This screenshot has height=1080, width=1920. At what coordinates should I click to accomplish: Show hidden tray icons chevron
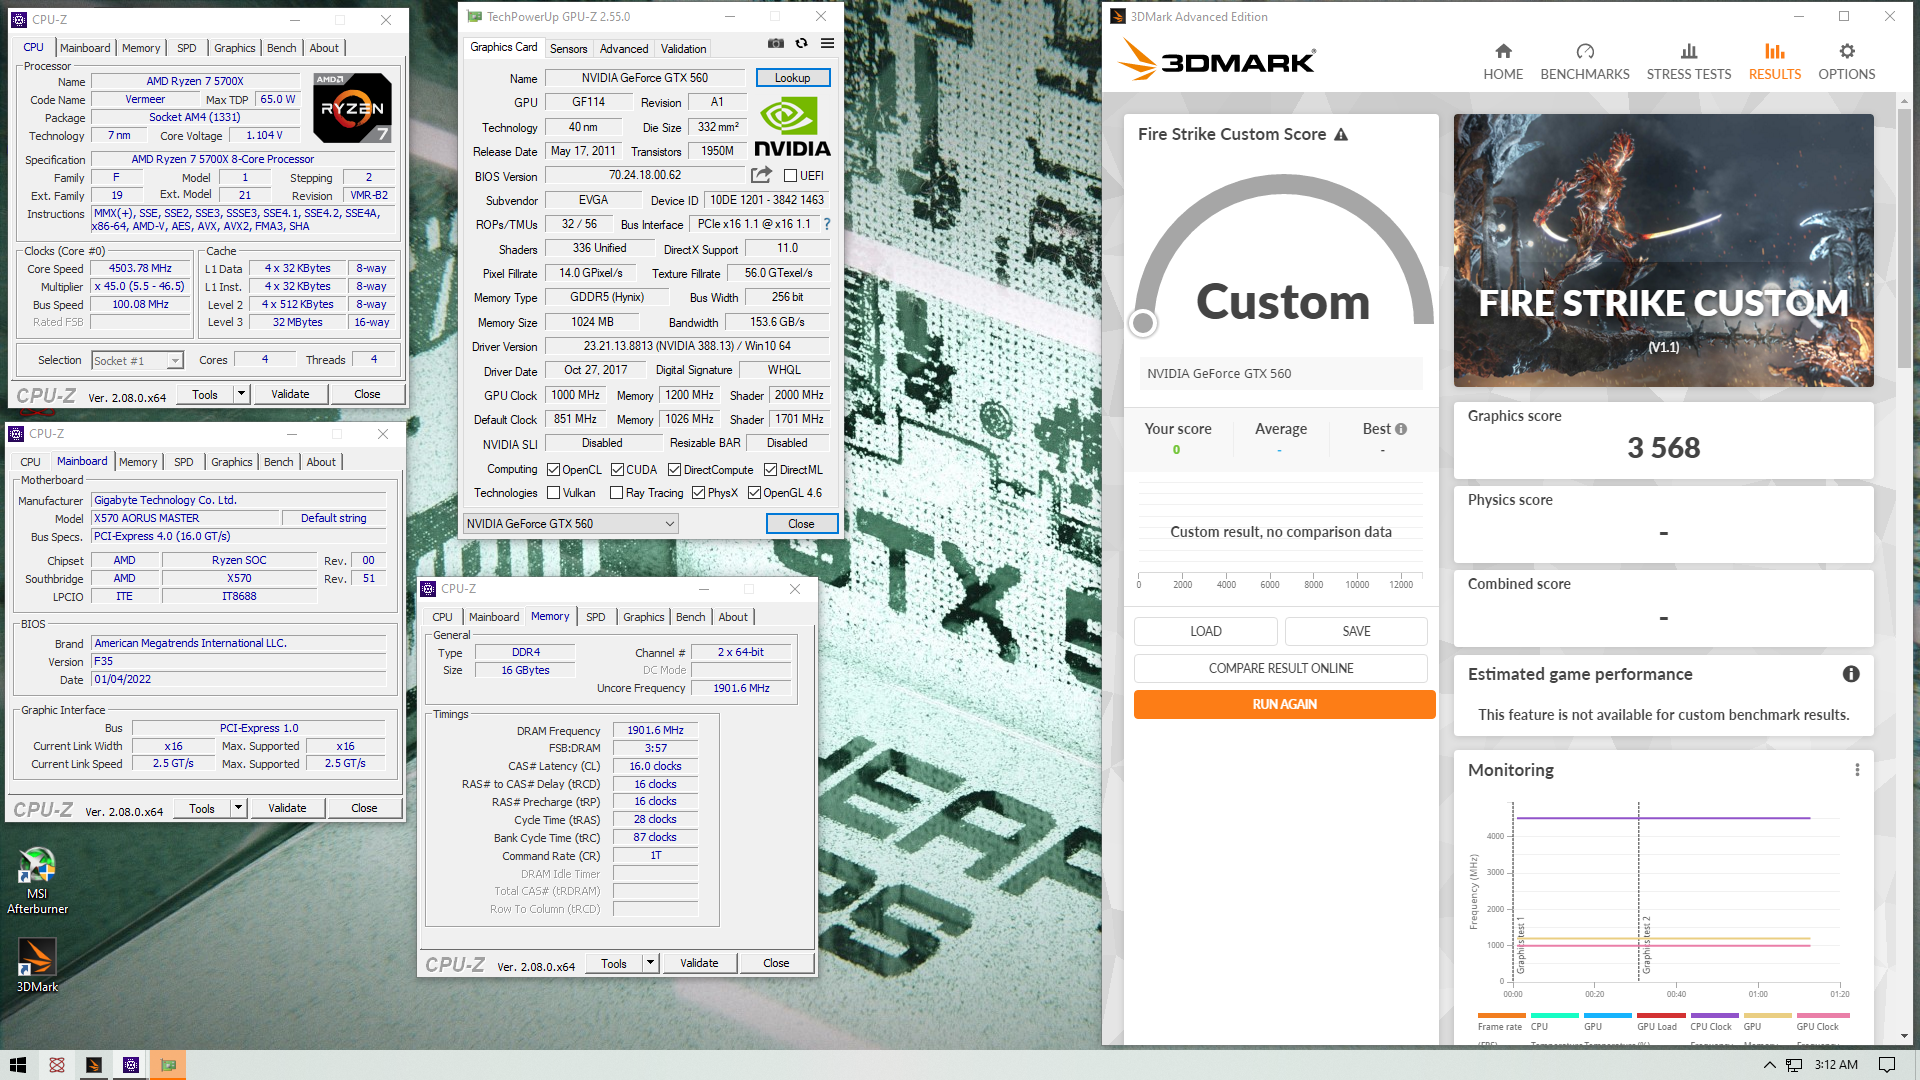[x=1769, y=1065]
